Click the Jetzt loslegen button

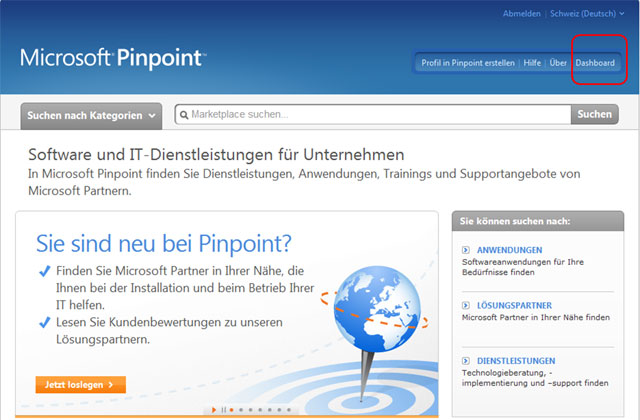[80, 384]
